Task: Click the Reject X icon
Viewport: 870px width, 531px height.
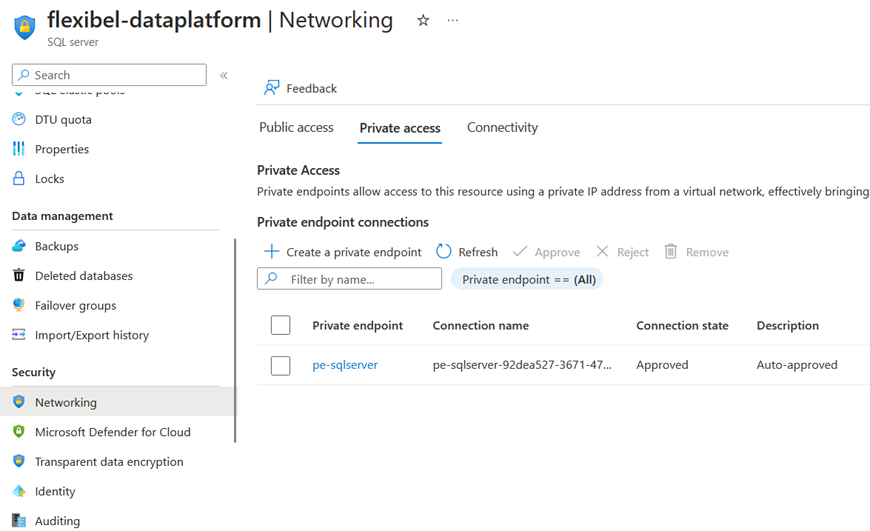Action: [x=602, y=251]
